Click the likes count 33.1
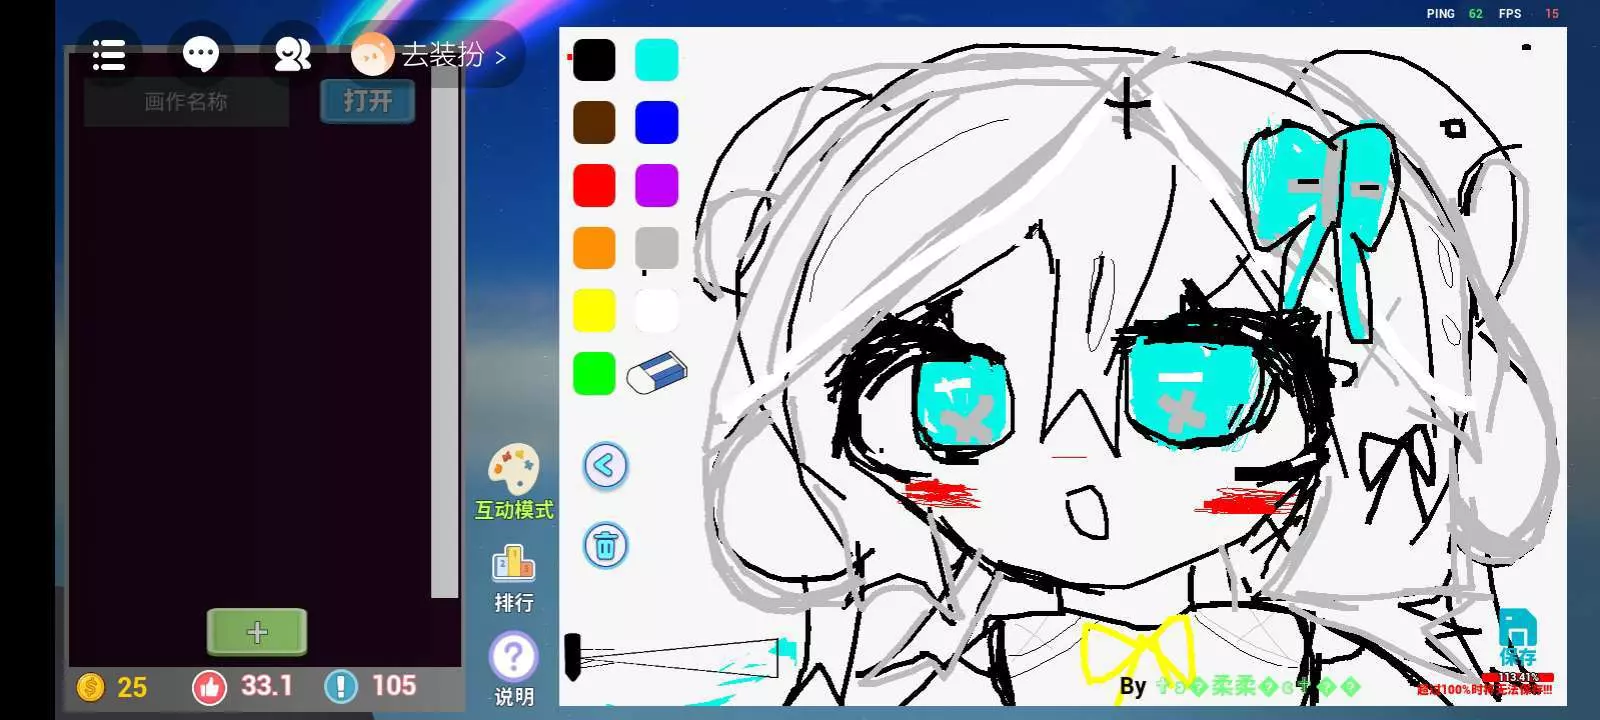Screen dimensions: 1600x720 [266, 686]
